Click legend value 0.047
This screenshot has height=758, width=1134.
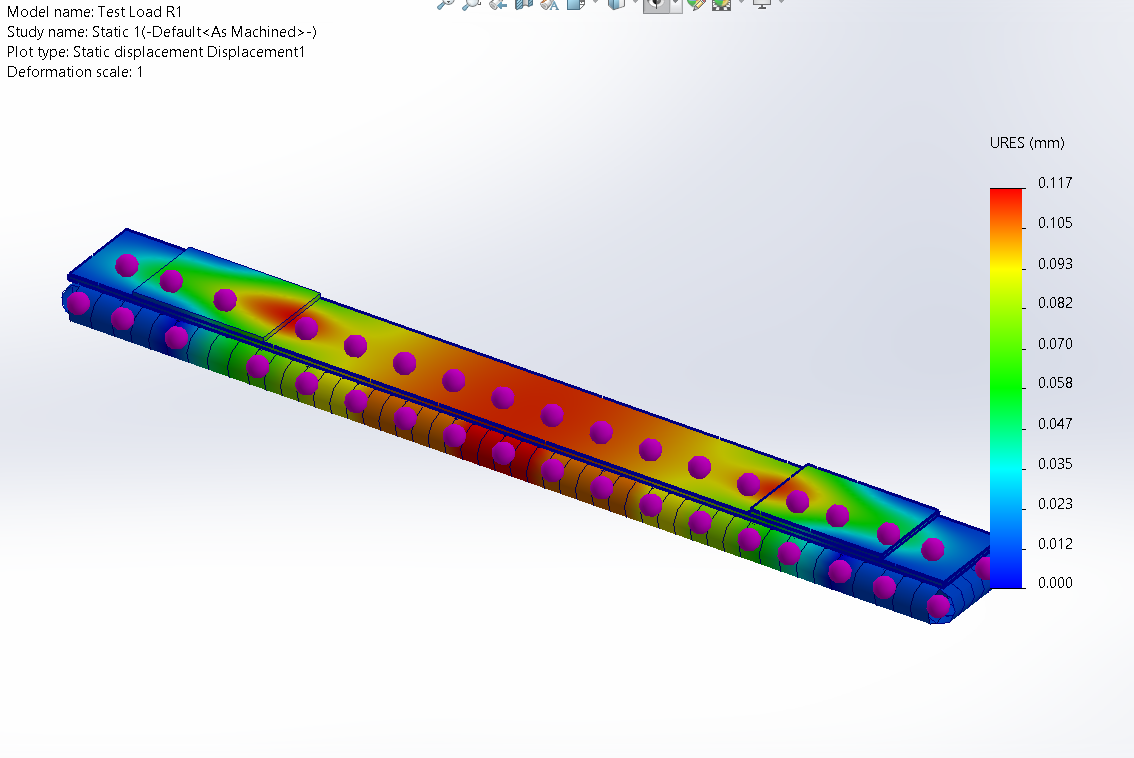click(1055, 423)
